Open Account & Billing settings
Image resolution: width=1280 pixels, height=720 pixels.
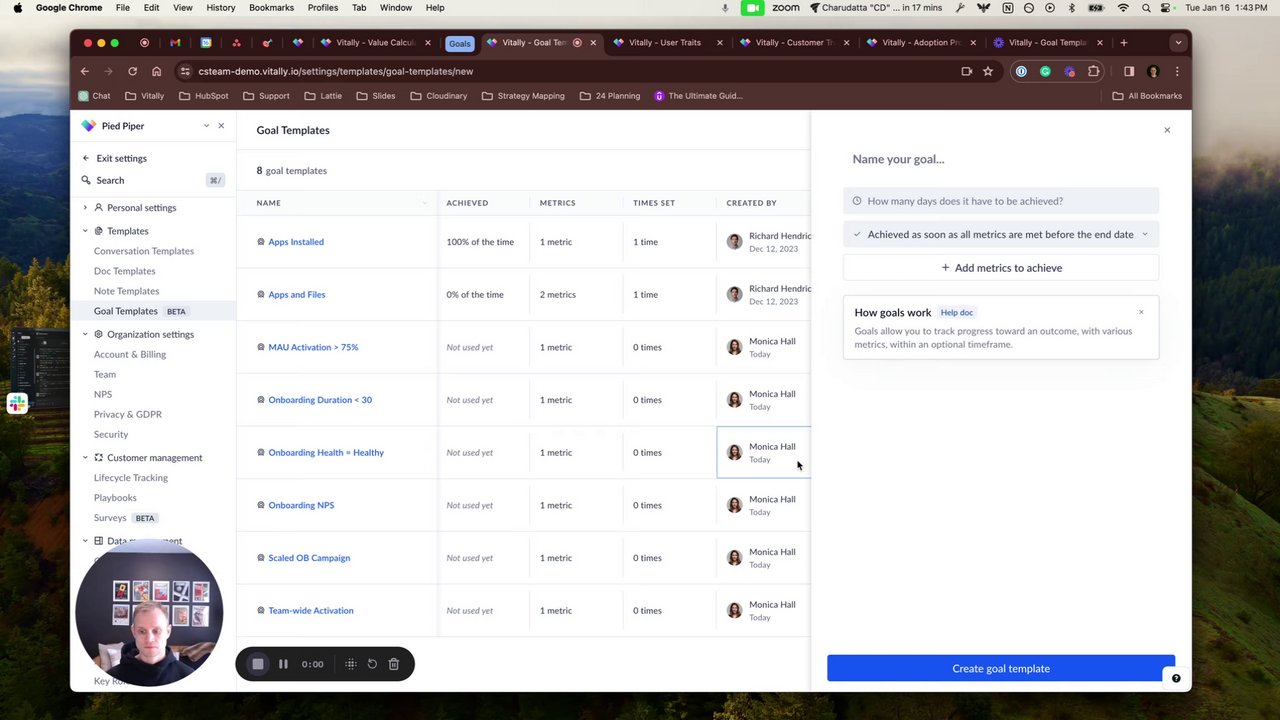tap(130, 354)
